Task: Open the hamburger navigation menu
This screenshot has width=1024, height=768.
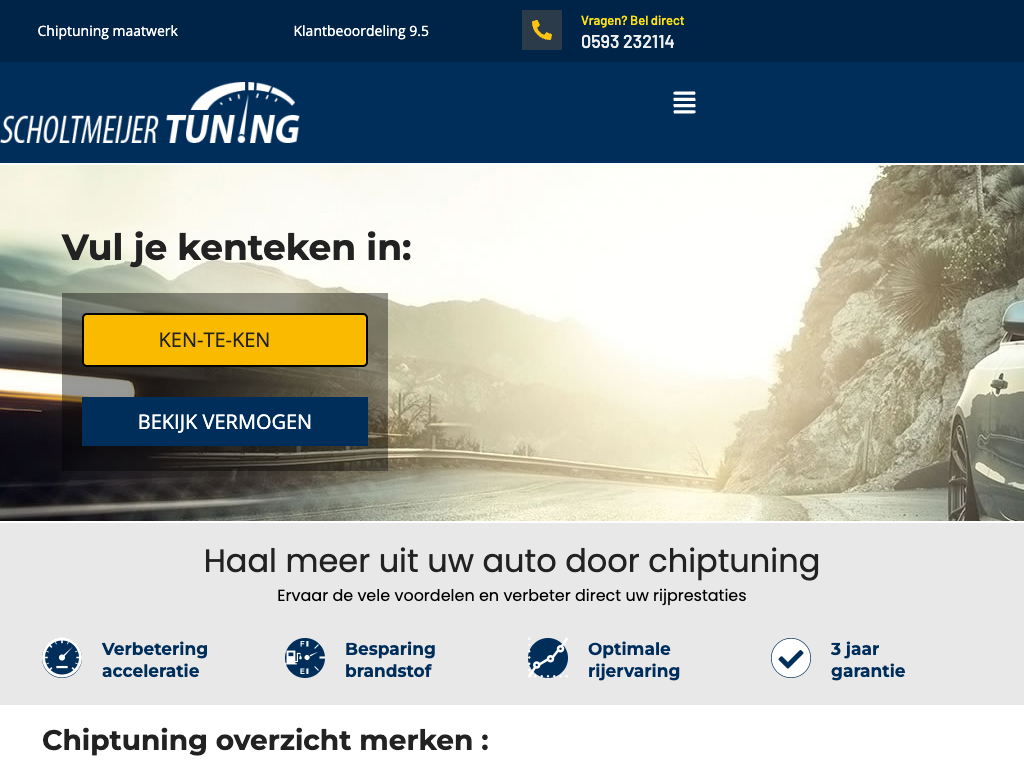Action: (684, 103)
